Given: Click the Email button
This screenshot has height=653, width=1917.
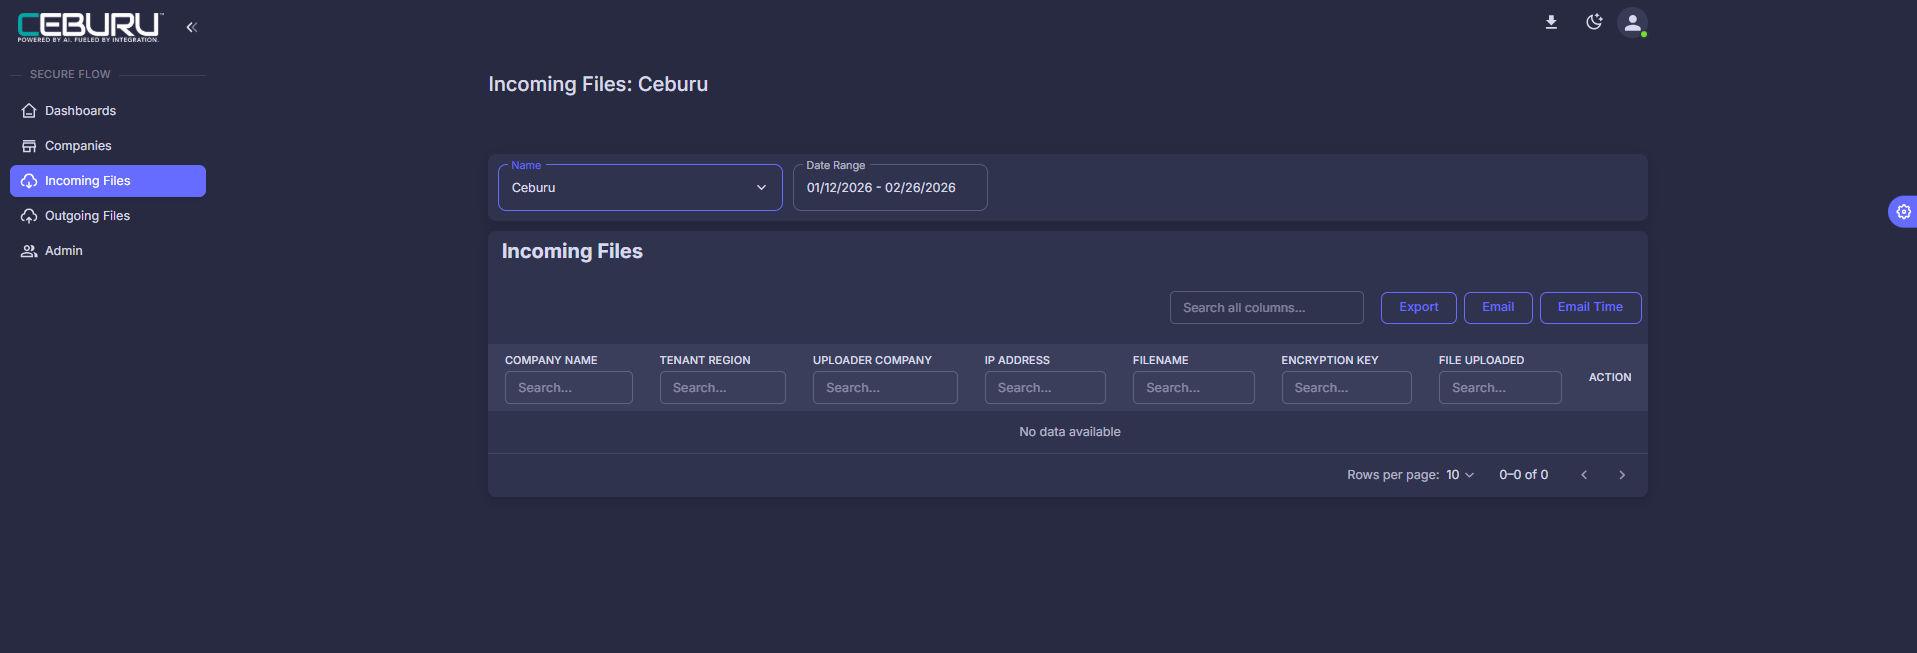Looking at the screenshot, I should (x=1498, y=308).
